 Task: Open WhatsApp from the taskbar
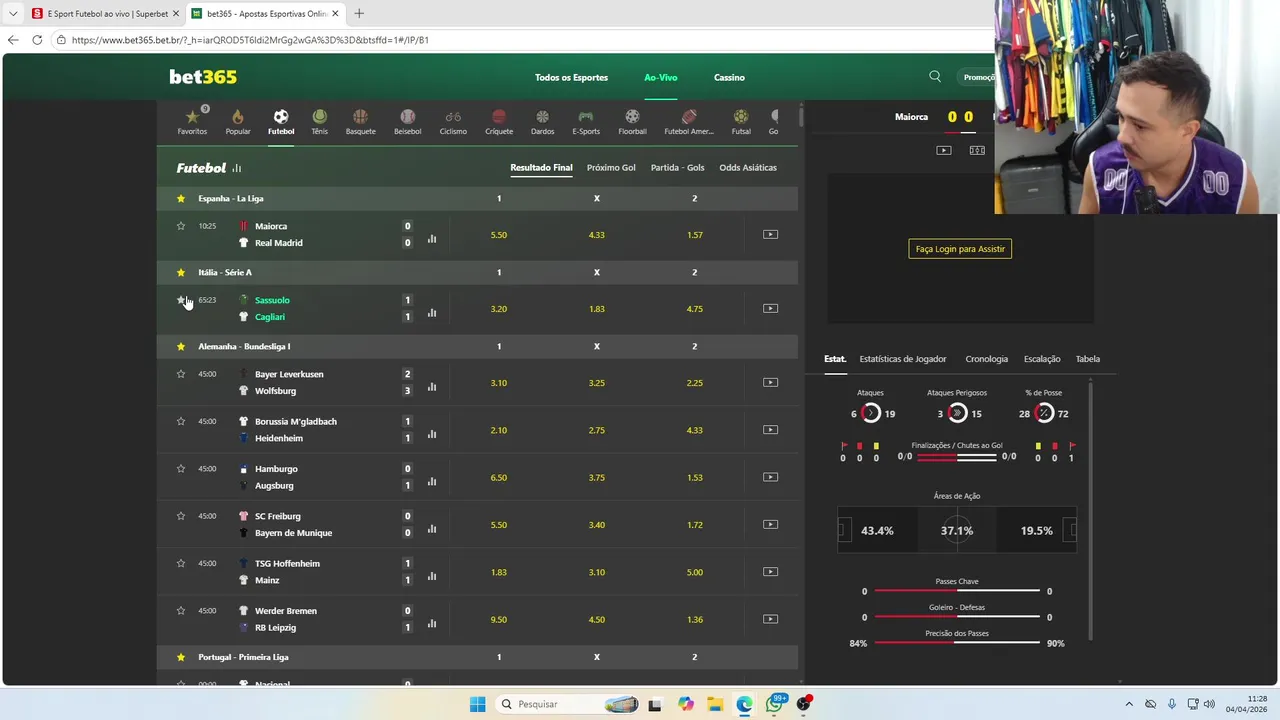click(774, 704)
